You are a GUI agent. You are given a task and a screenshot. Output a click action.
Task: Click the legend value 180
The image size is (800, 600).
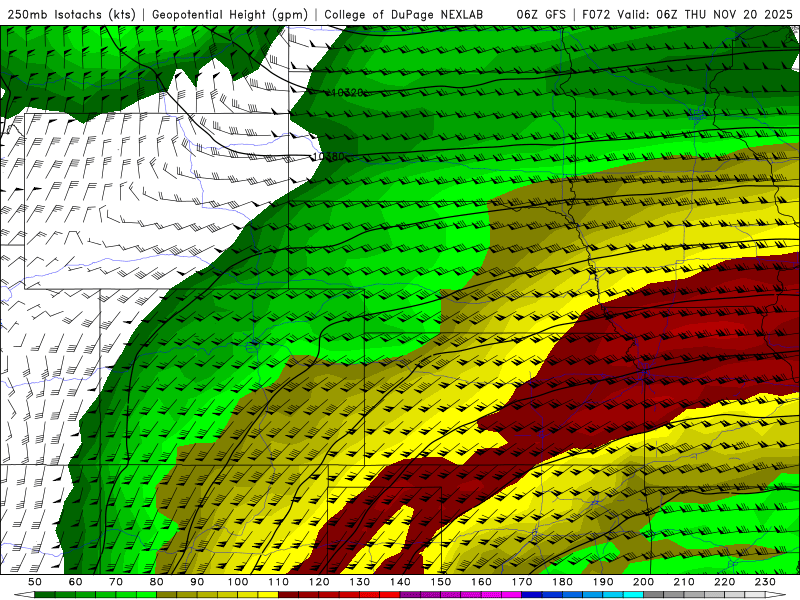coord(563,582)
